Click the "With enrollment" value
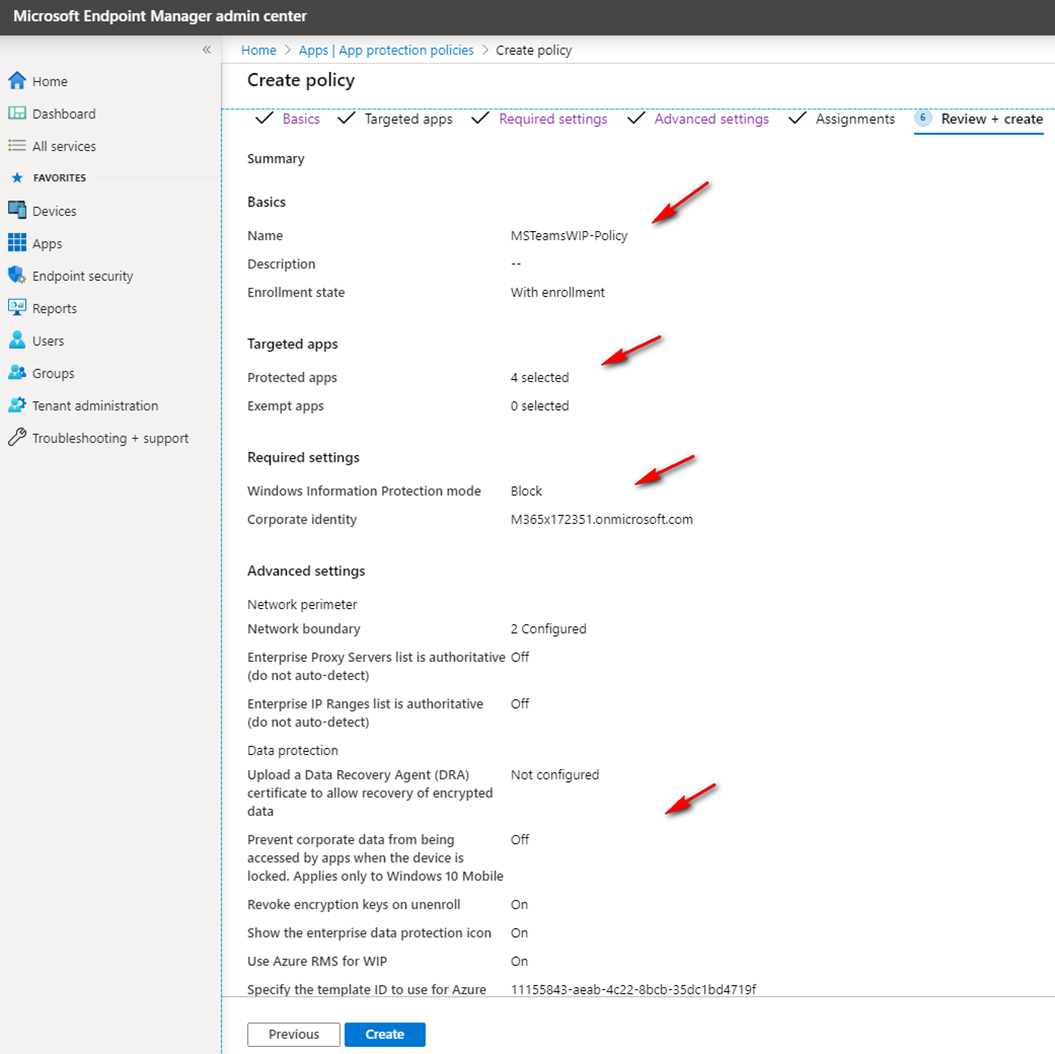The width and height of the screenshot is (1055, 1054). pyautogui.click(x=557, y=292)
